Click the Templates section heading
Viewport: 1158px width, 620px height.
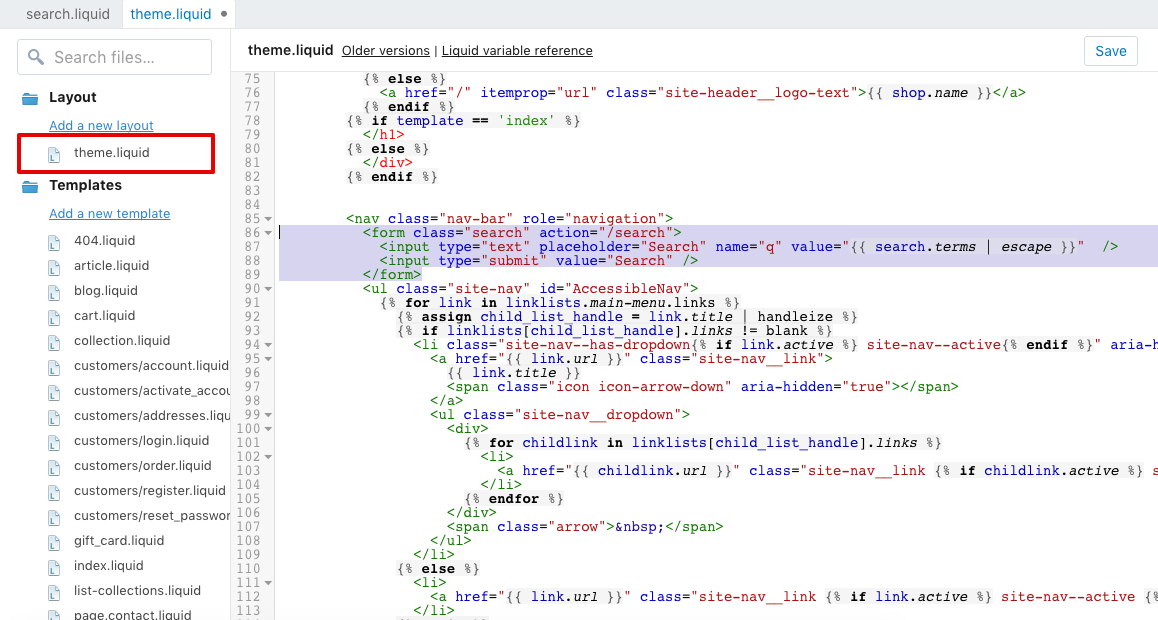point(85,185)
